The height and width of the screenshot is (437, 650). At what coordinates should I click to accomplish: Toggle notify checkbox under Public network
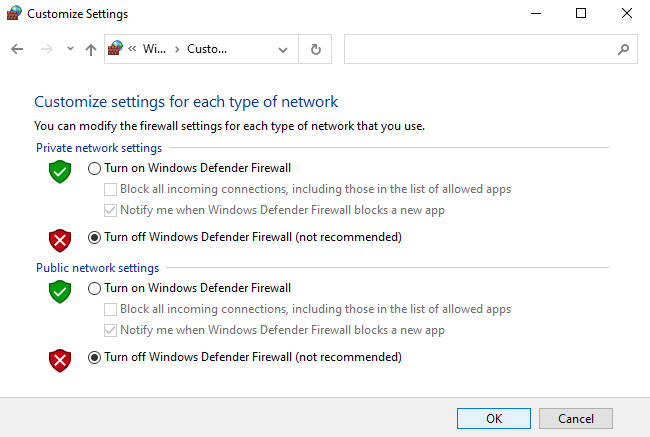coord(110,330)
